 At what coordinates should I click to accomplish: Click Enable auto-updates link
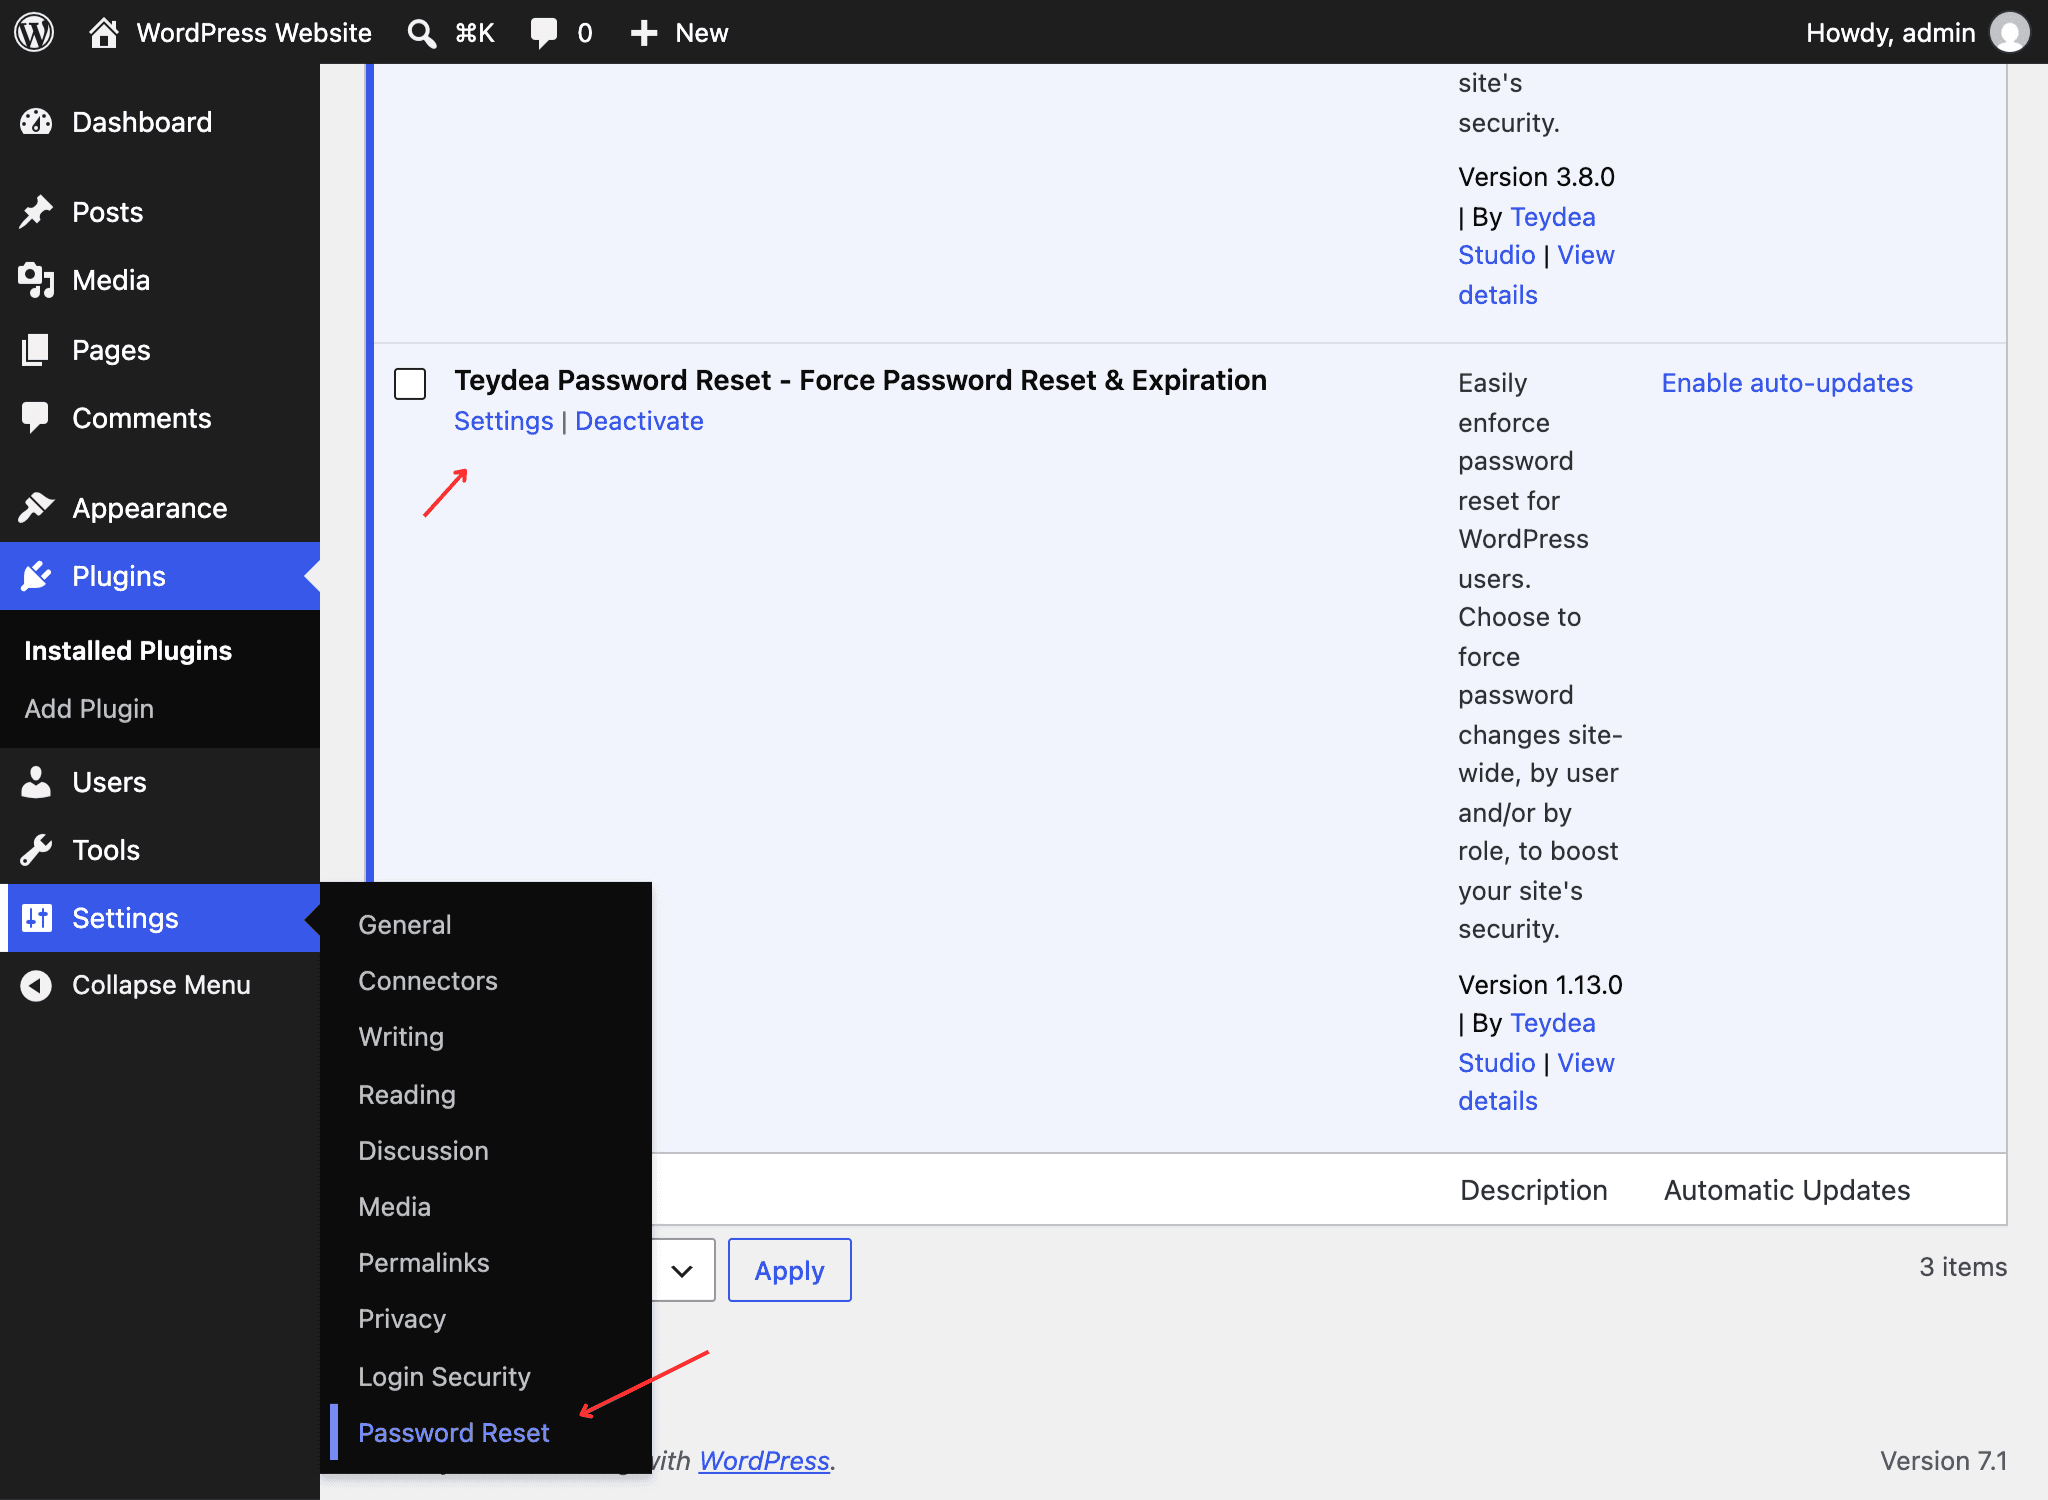click(1787, 383)
